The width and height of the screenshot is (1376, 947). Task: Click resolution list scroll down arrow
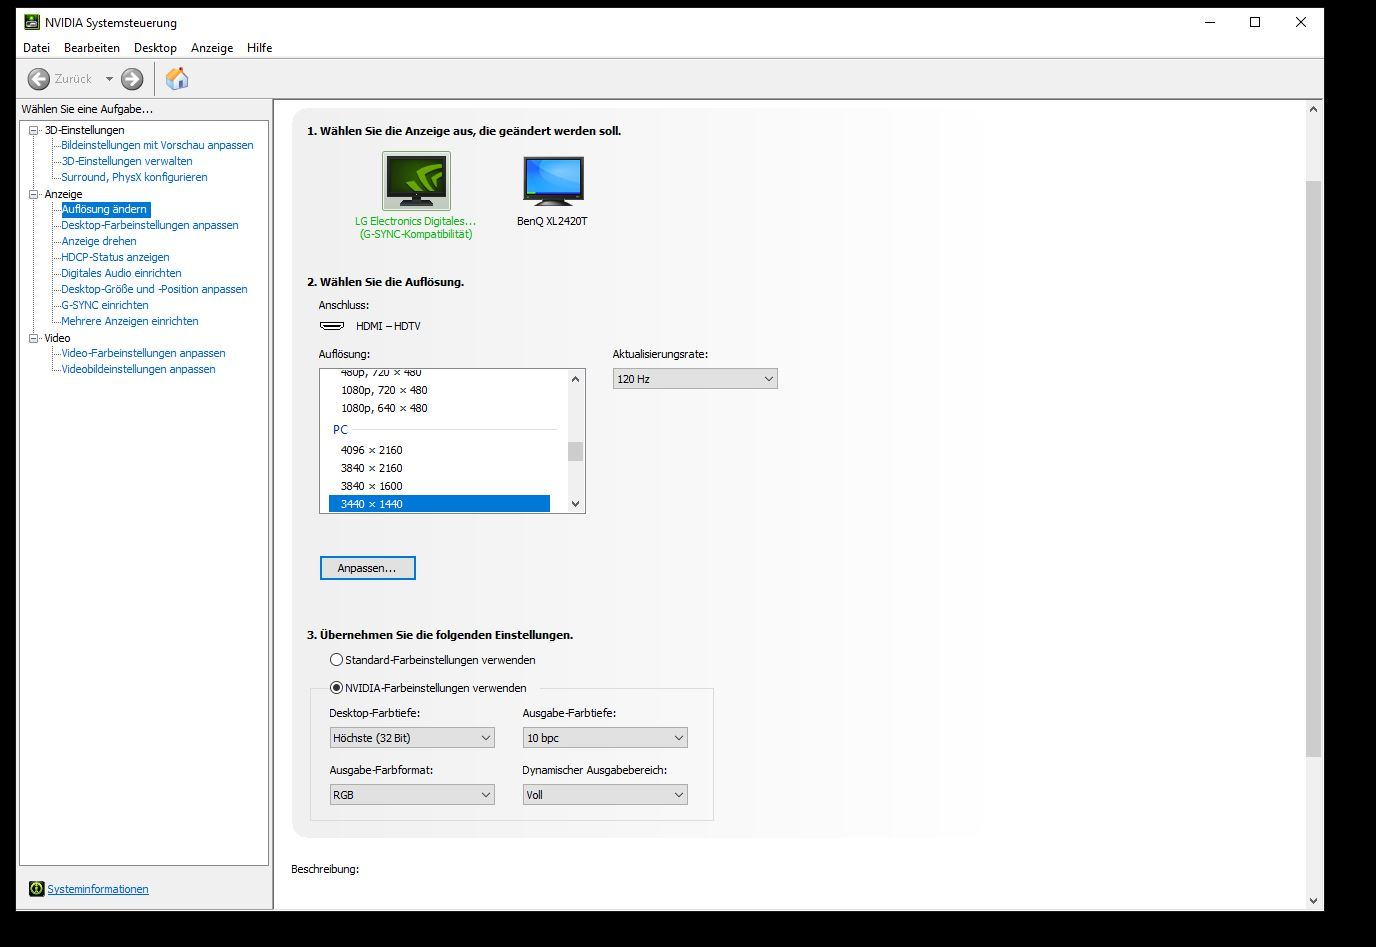click(x=576, y=504)
